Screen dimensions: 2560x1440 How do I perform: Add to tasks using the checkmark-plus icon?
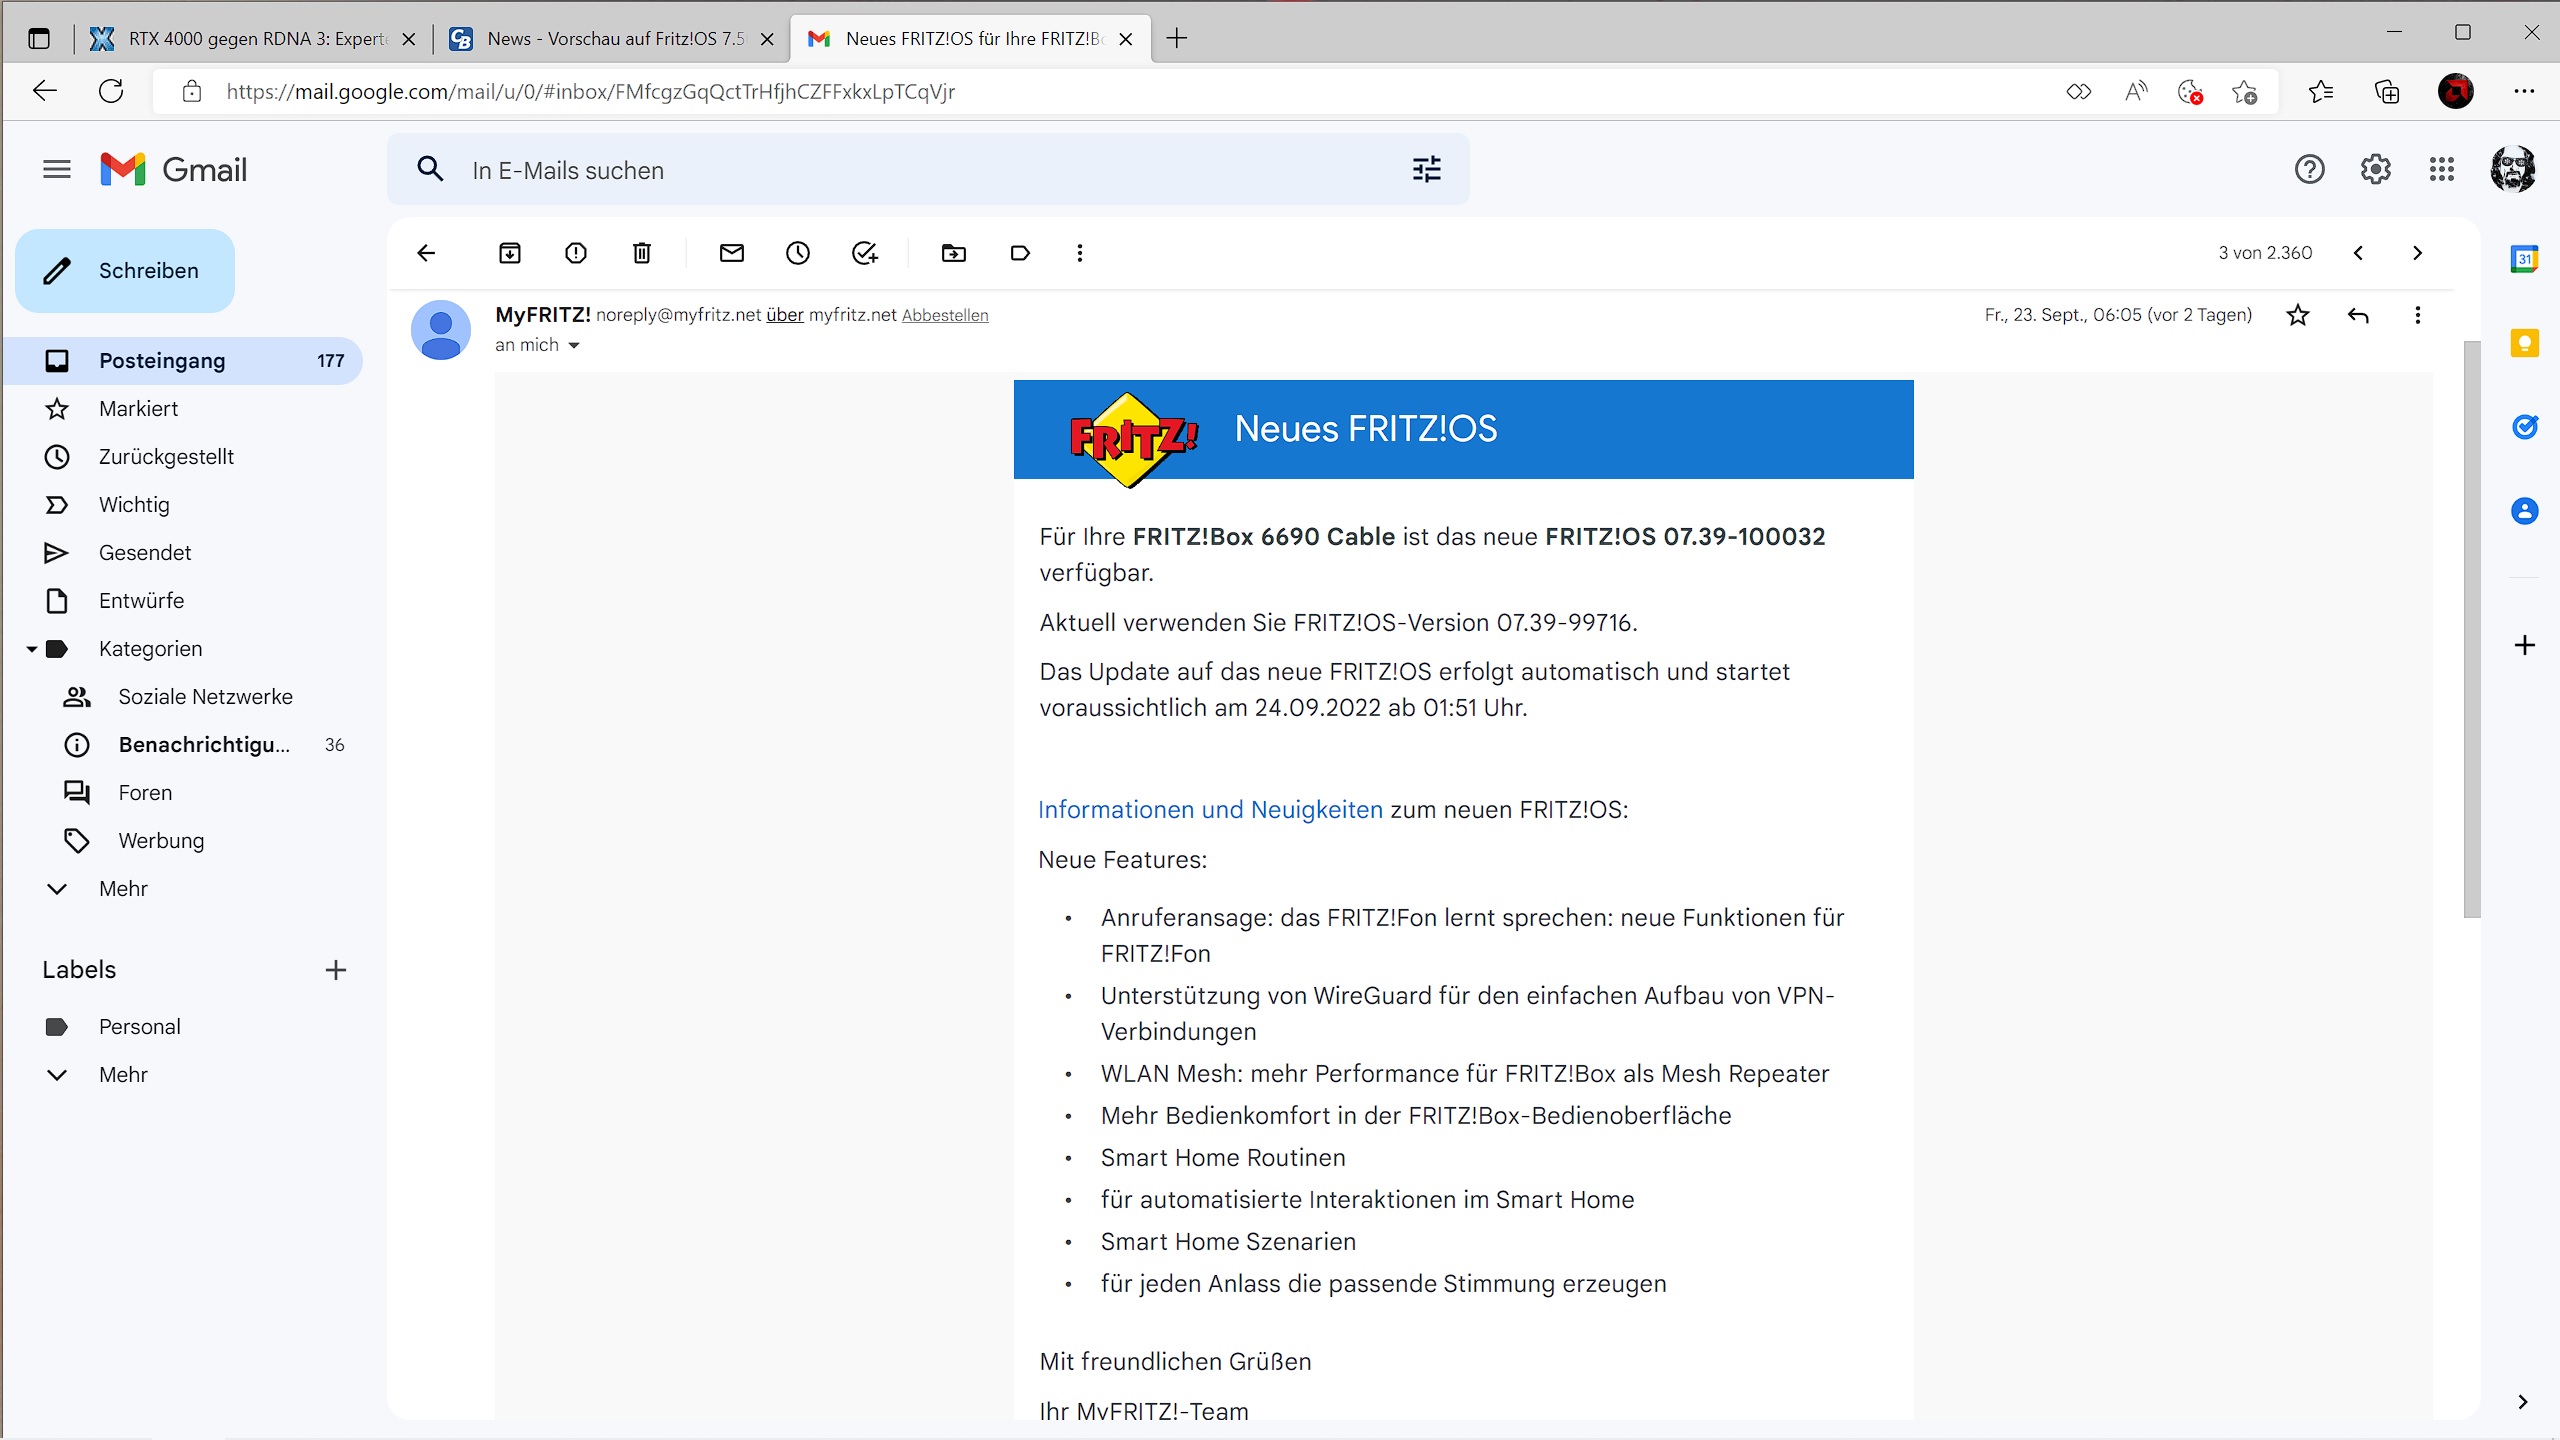tap(864, 253)
